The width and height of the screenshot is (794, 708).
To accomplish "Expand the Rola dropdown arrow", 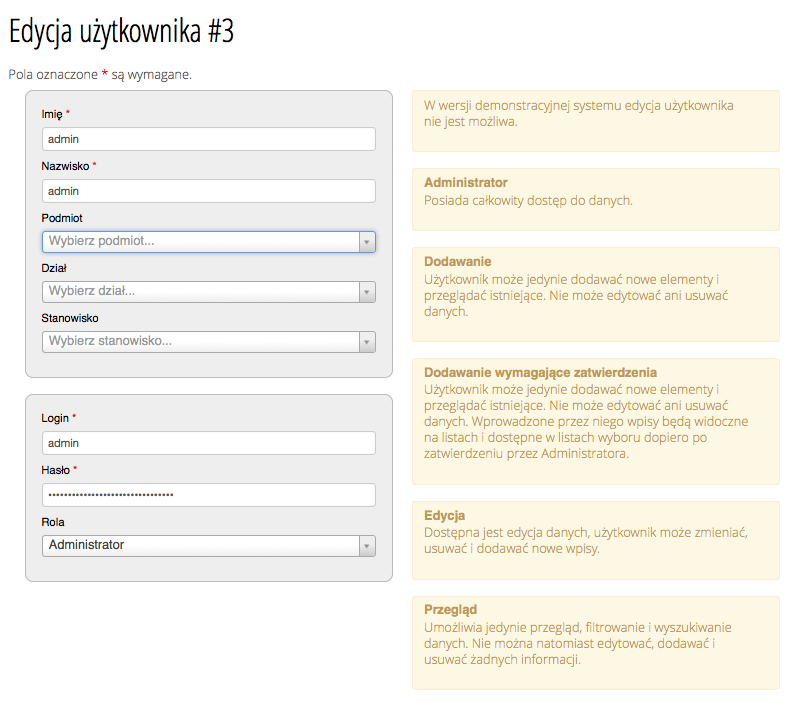I will click(367, 546).
